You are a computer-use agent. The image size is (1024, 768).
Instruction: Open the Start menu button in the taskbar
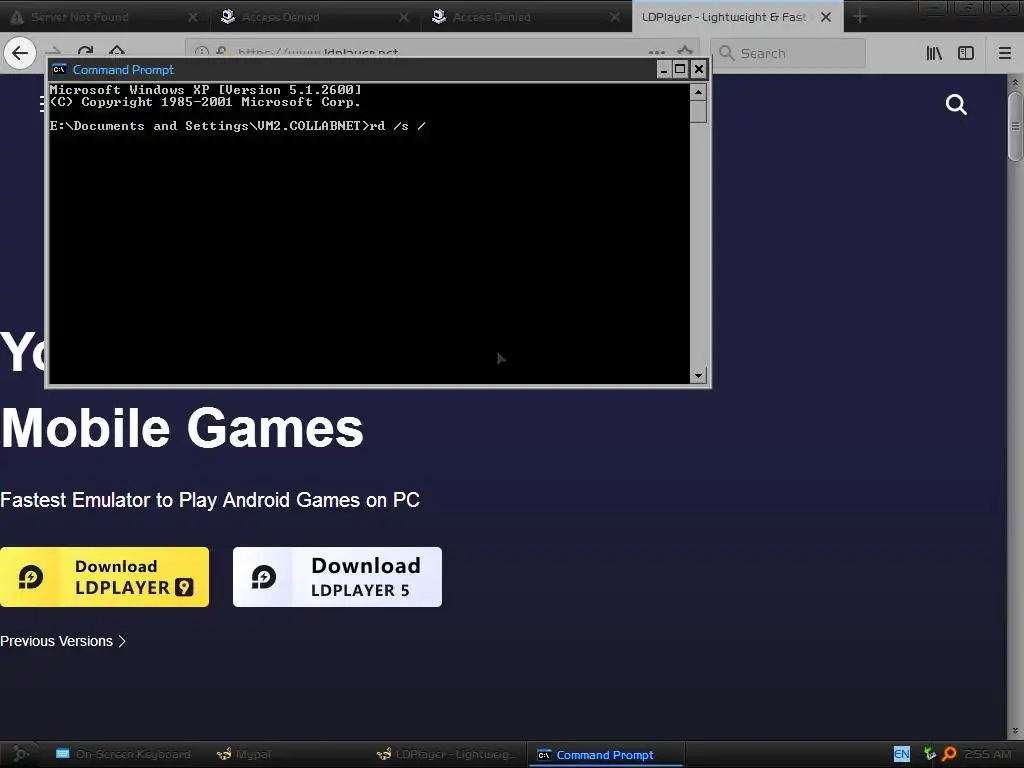[21, 754]
